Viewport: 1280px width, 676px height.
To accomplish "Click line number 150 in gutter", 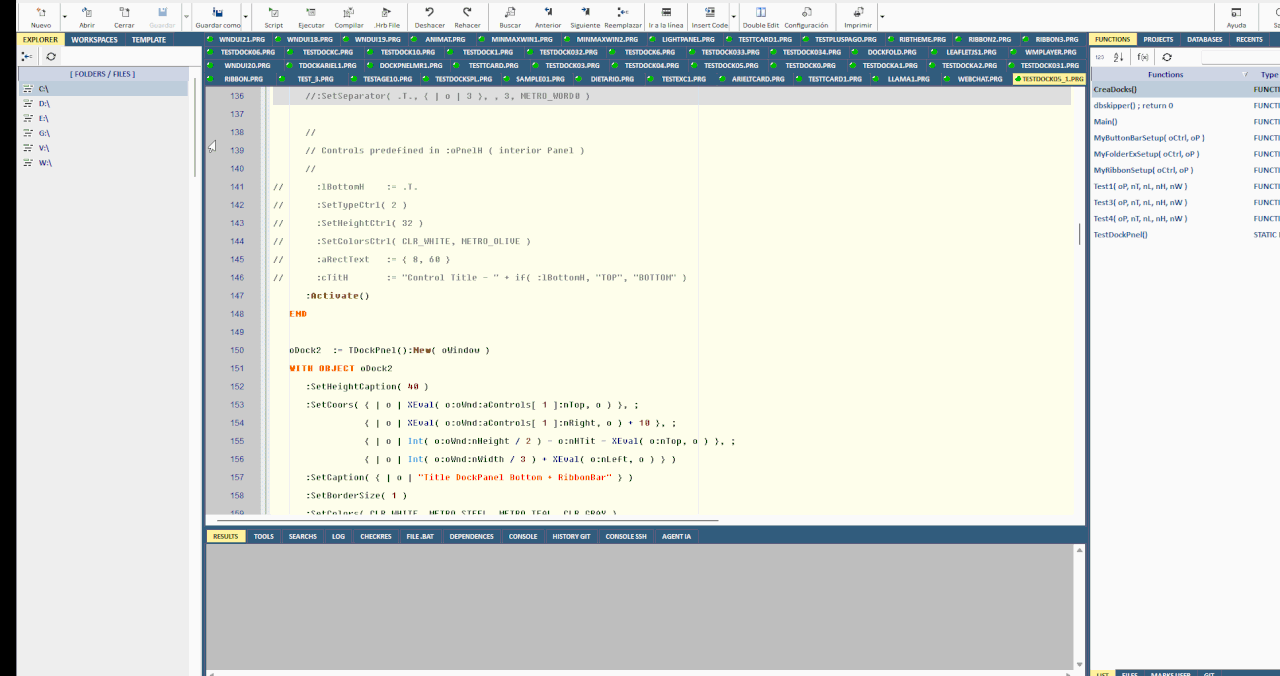I will click(236, 350).
